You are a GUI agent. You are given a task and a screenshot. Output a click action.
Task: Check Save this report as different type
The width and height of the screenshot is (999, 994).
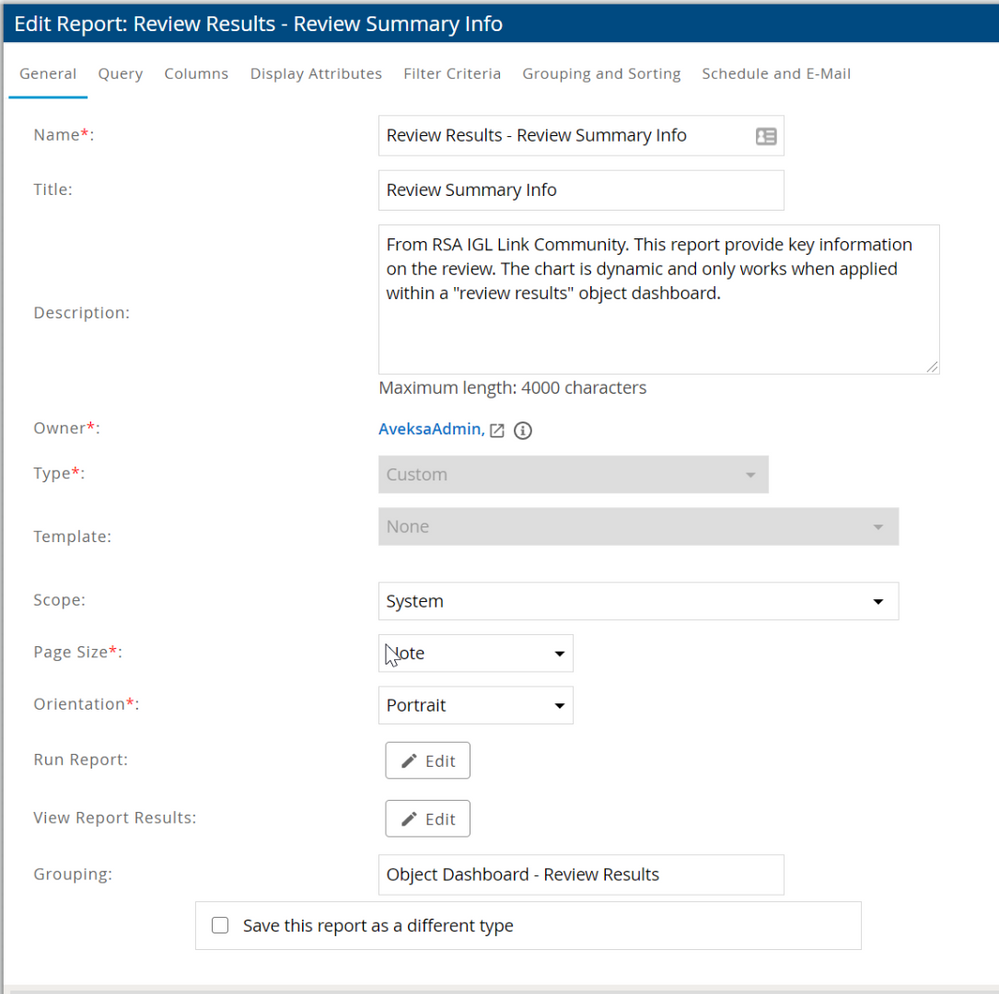[221, 926]
